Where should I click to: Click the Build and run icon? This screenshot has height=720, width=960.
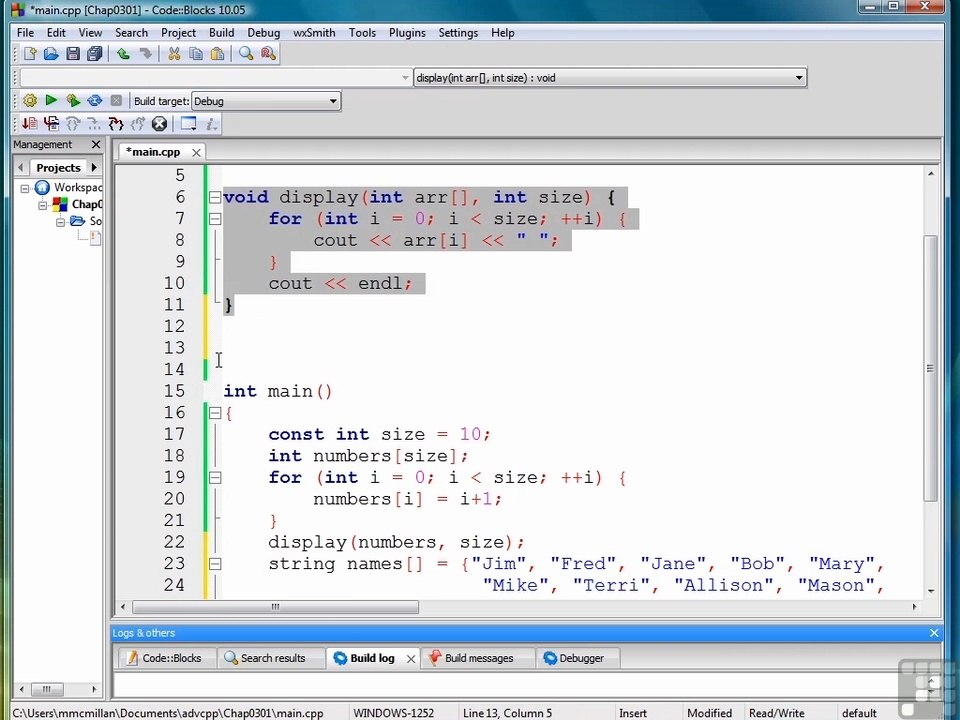(x=73, y=100)
